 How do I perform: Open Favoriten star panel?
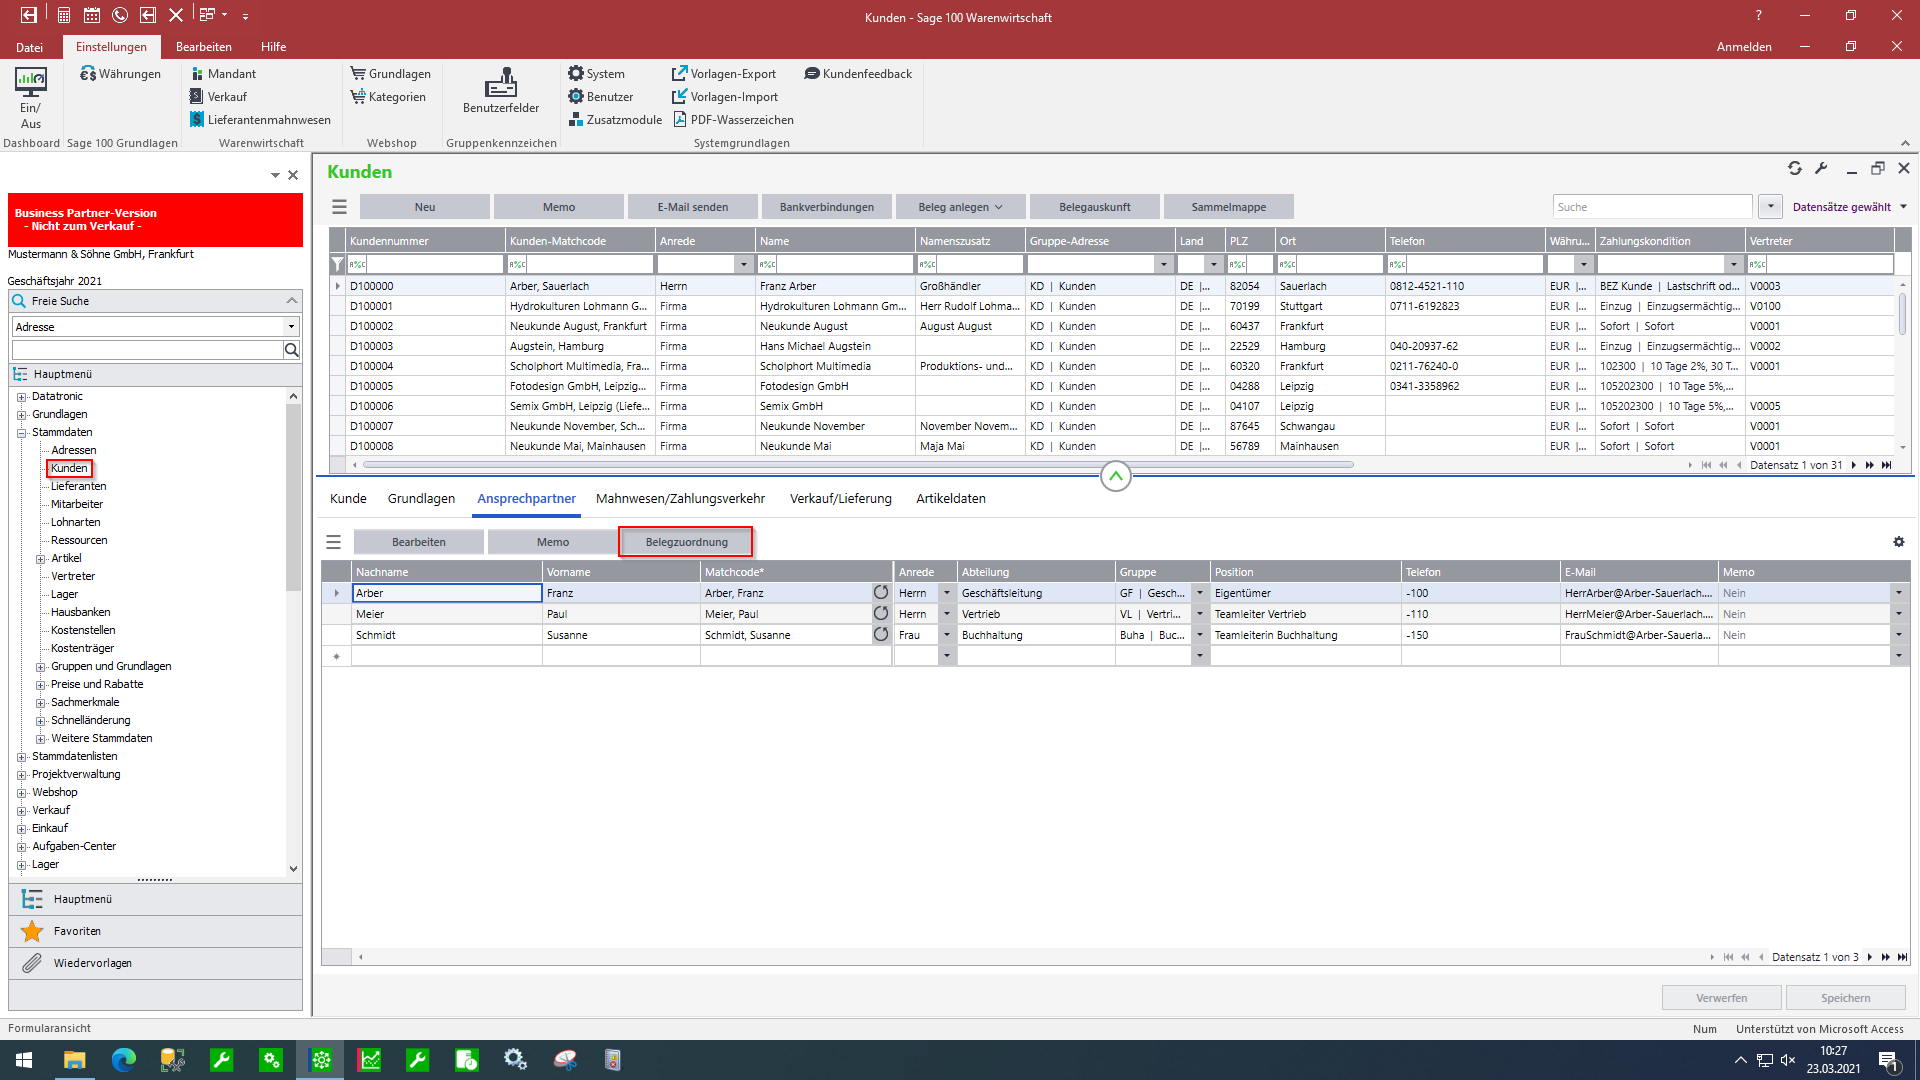pyautogui.click(x=155, y=931)
